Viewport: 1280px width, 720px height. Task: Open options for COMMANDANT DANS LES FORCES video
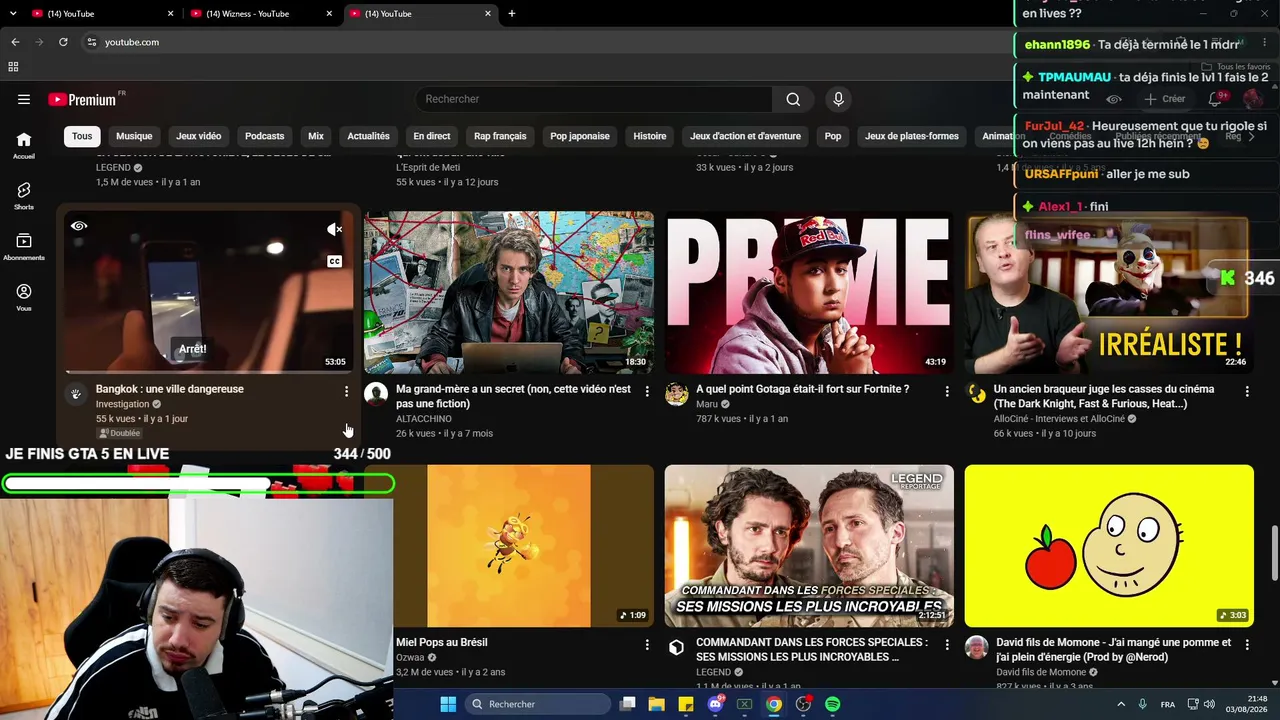click(946, 645)
